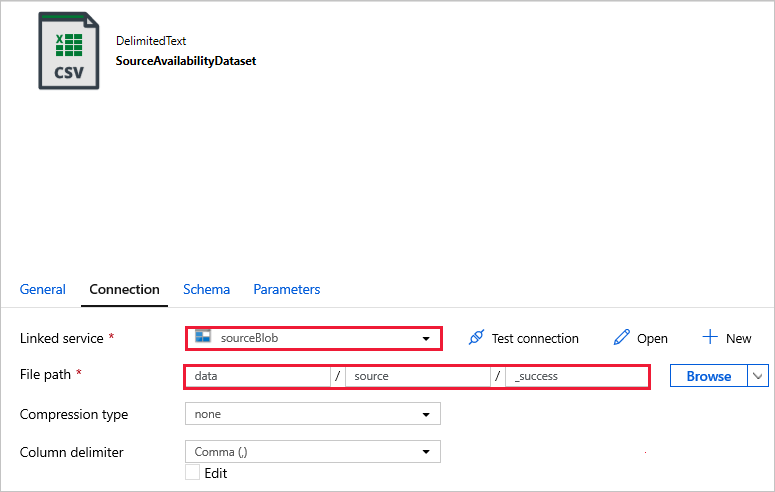Viewport: 775px width, 492px height.
Task: Open the Compression type dropdown
Action: point(426,414)
